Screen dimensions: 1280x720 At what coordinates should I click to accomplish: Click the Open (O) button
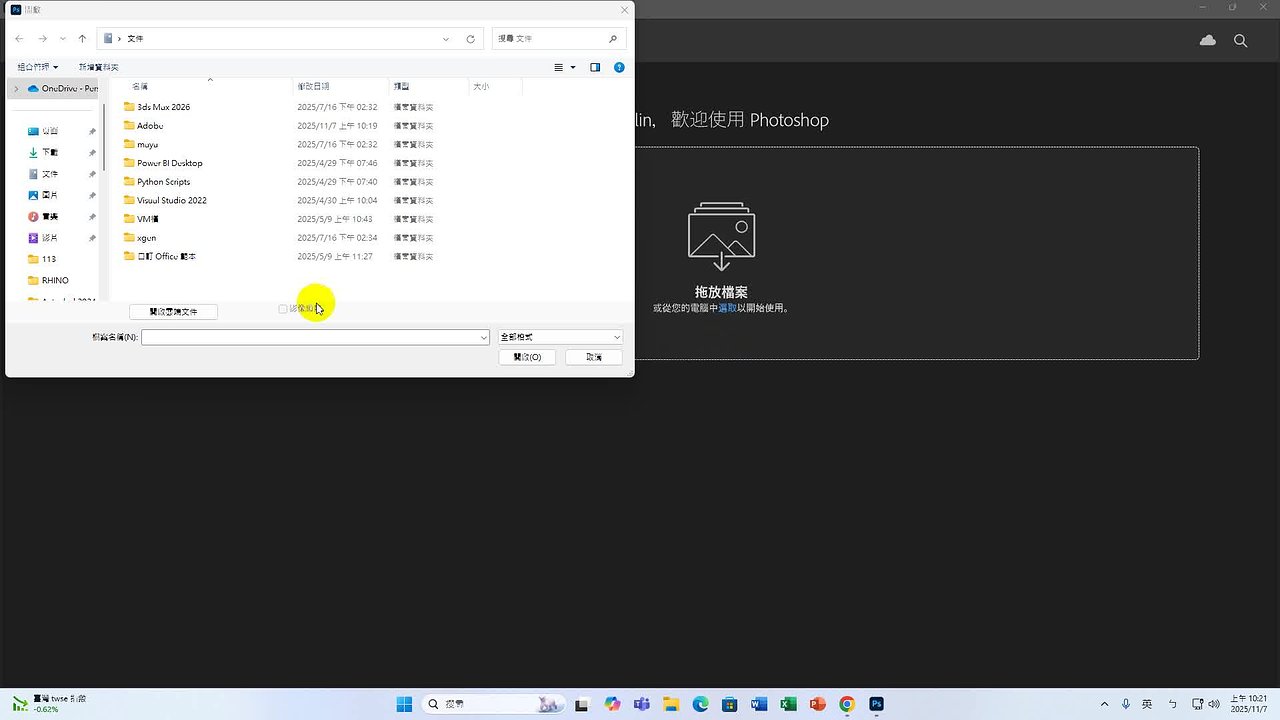527,357
